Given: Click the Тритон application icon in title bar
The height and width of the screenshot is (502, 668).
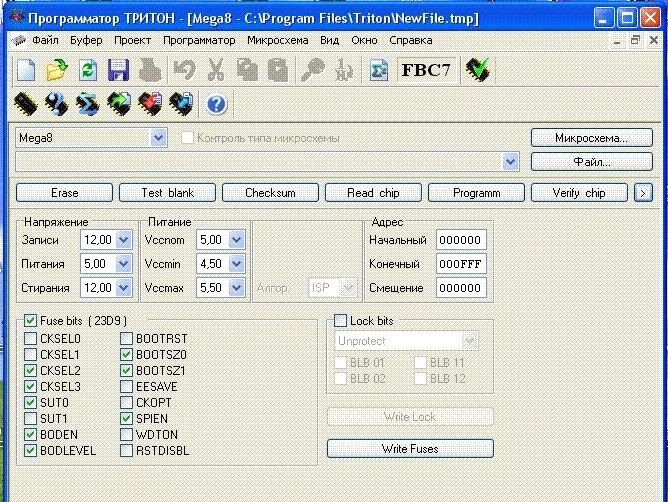Looking at the screenshot, I should tap(16, 17).
